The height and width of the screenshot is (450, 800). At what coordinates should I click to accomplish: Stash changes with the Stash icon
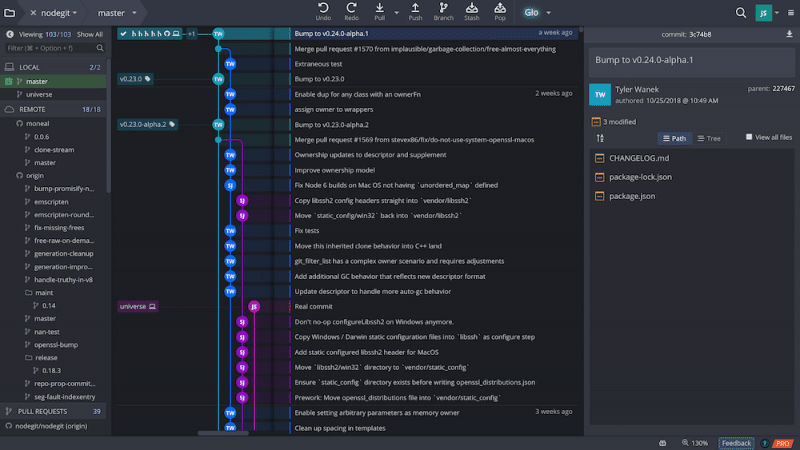pos(472,12)
